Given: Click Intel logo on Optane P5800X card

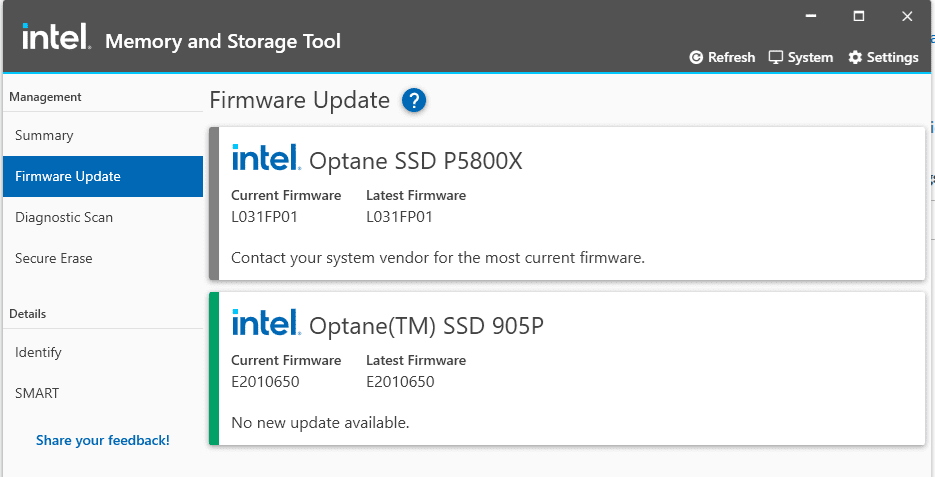Looking at the screenshot, I should point(265,158).
